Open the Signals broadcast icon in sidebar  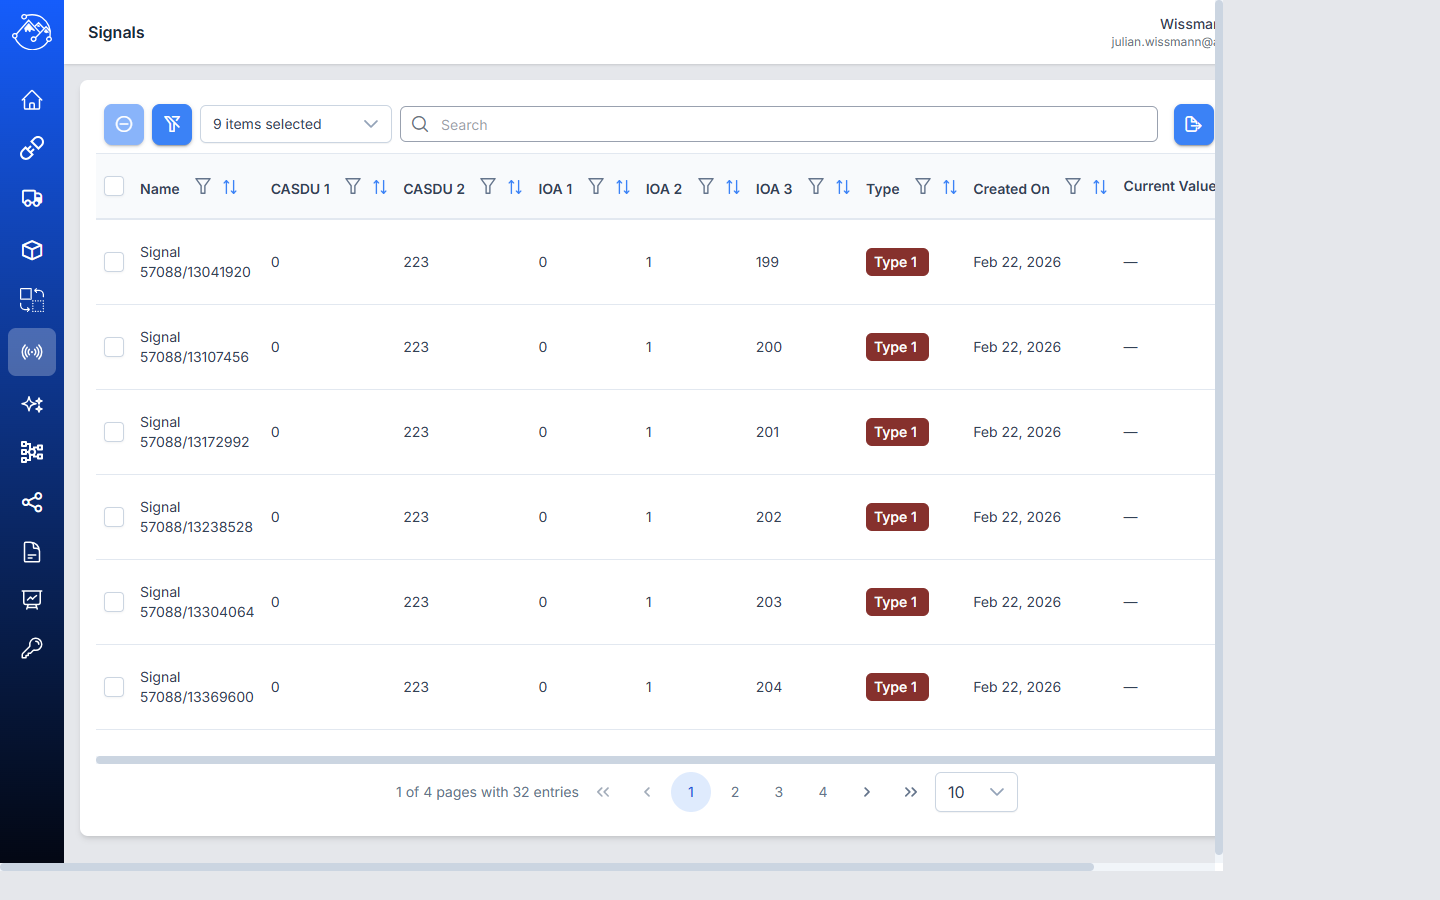[32, 352]
